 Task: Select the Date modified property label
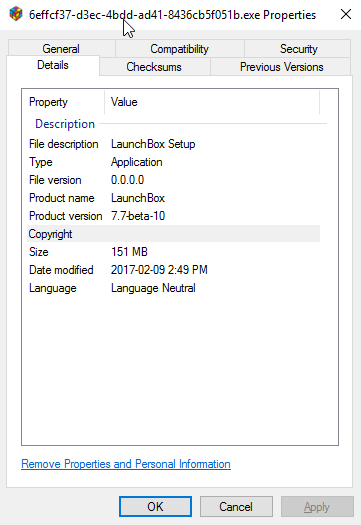click(x=61, y=270)
